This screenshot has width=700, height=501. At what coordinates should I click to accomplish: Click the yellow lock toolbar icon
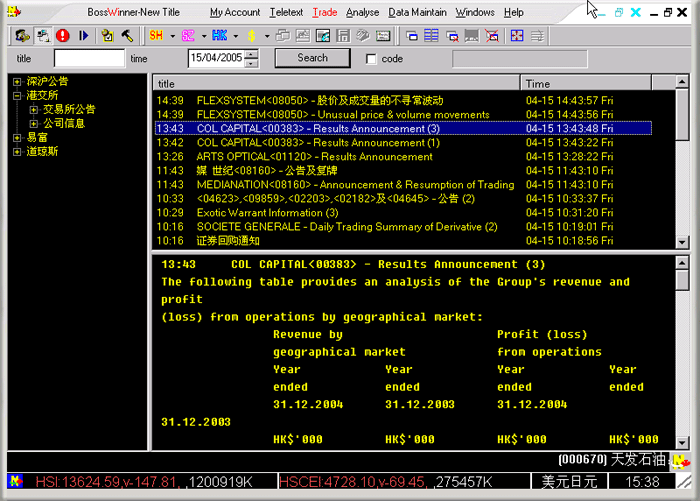[107, 36]
